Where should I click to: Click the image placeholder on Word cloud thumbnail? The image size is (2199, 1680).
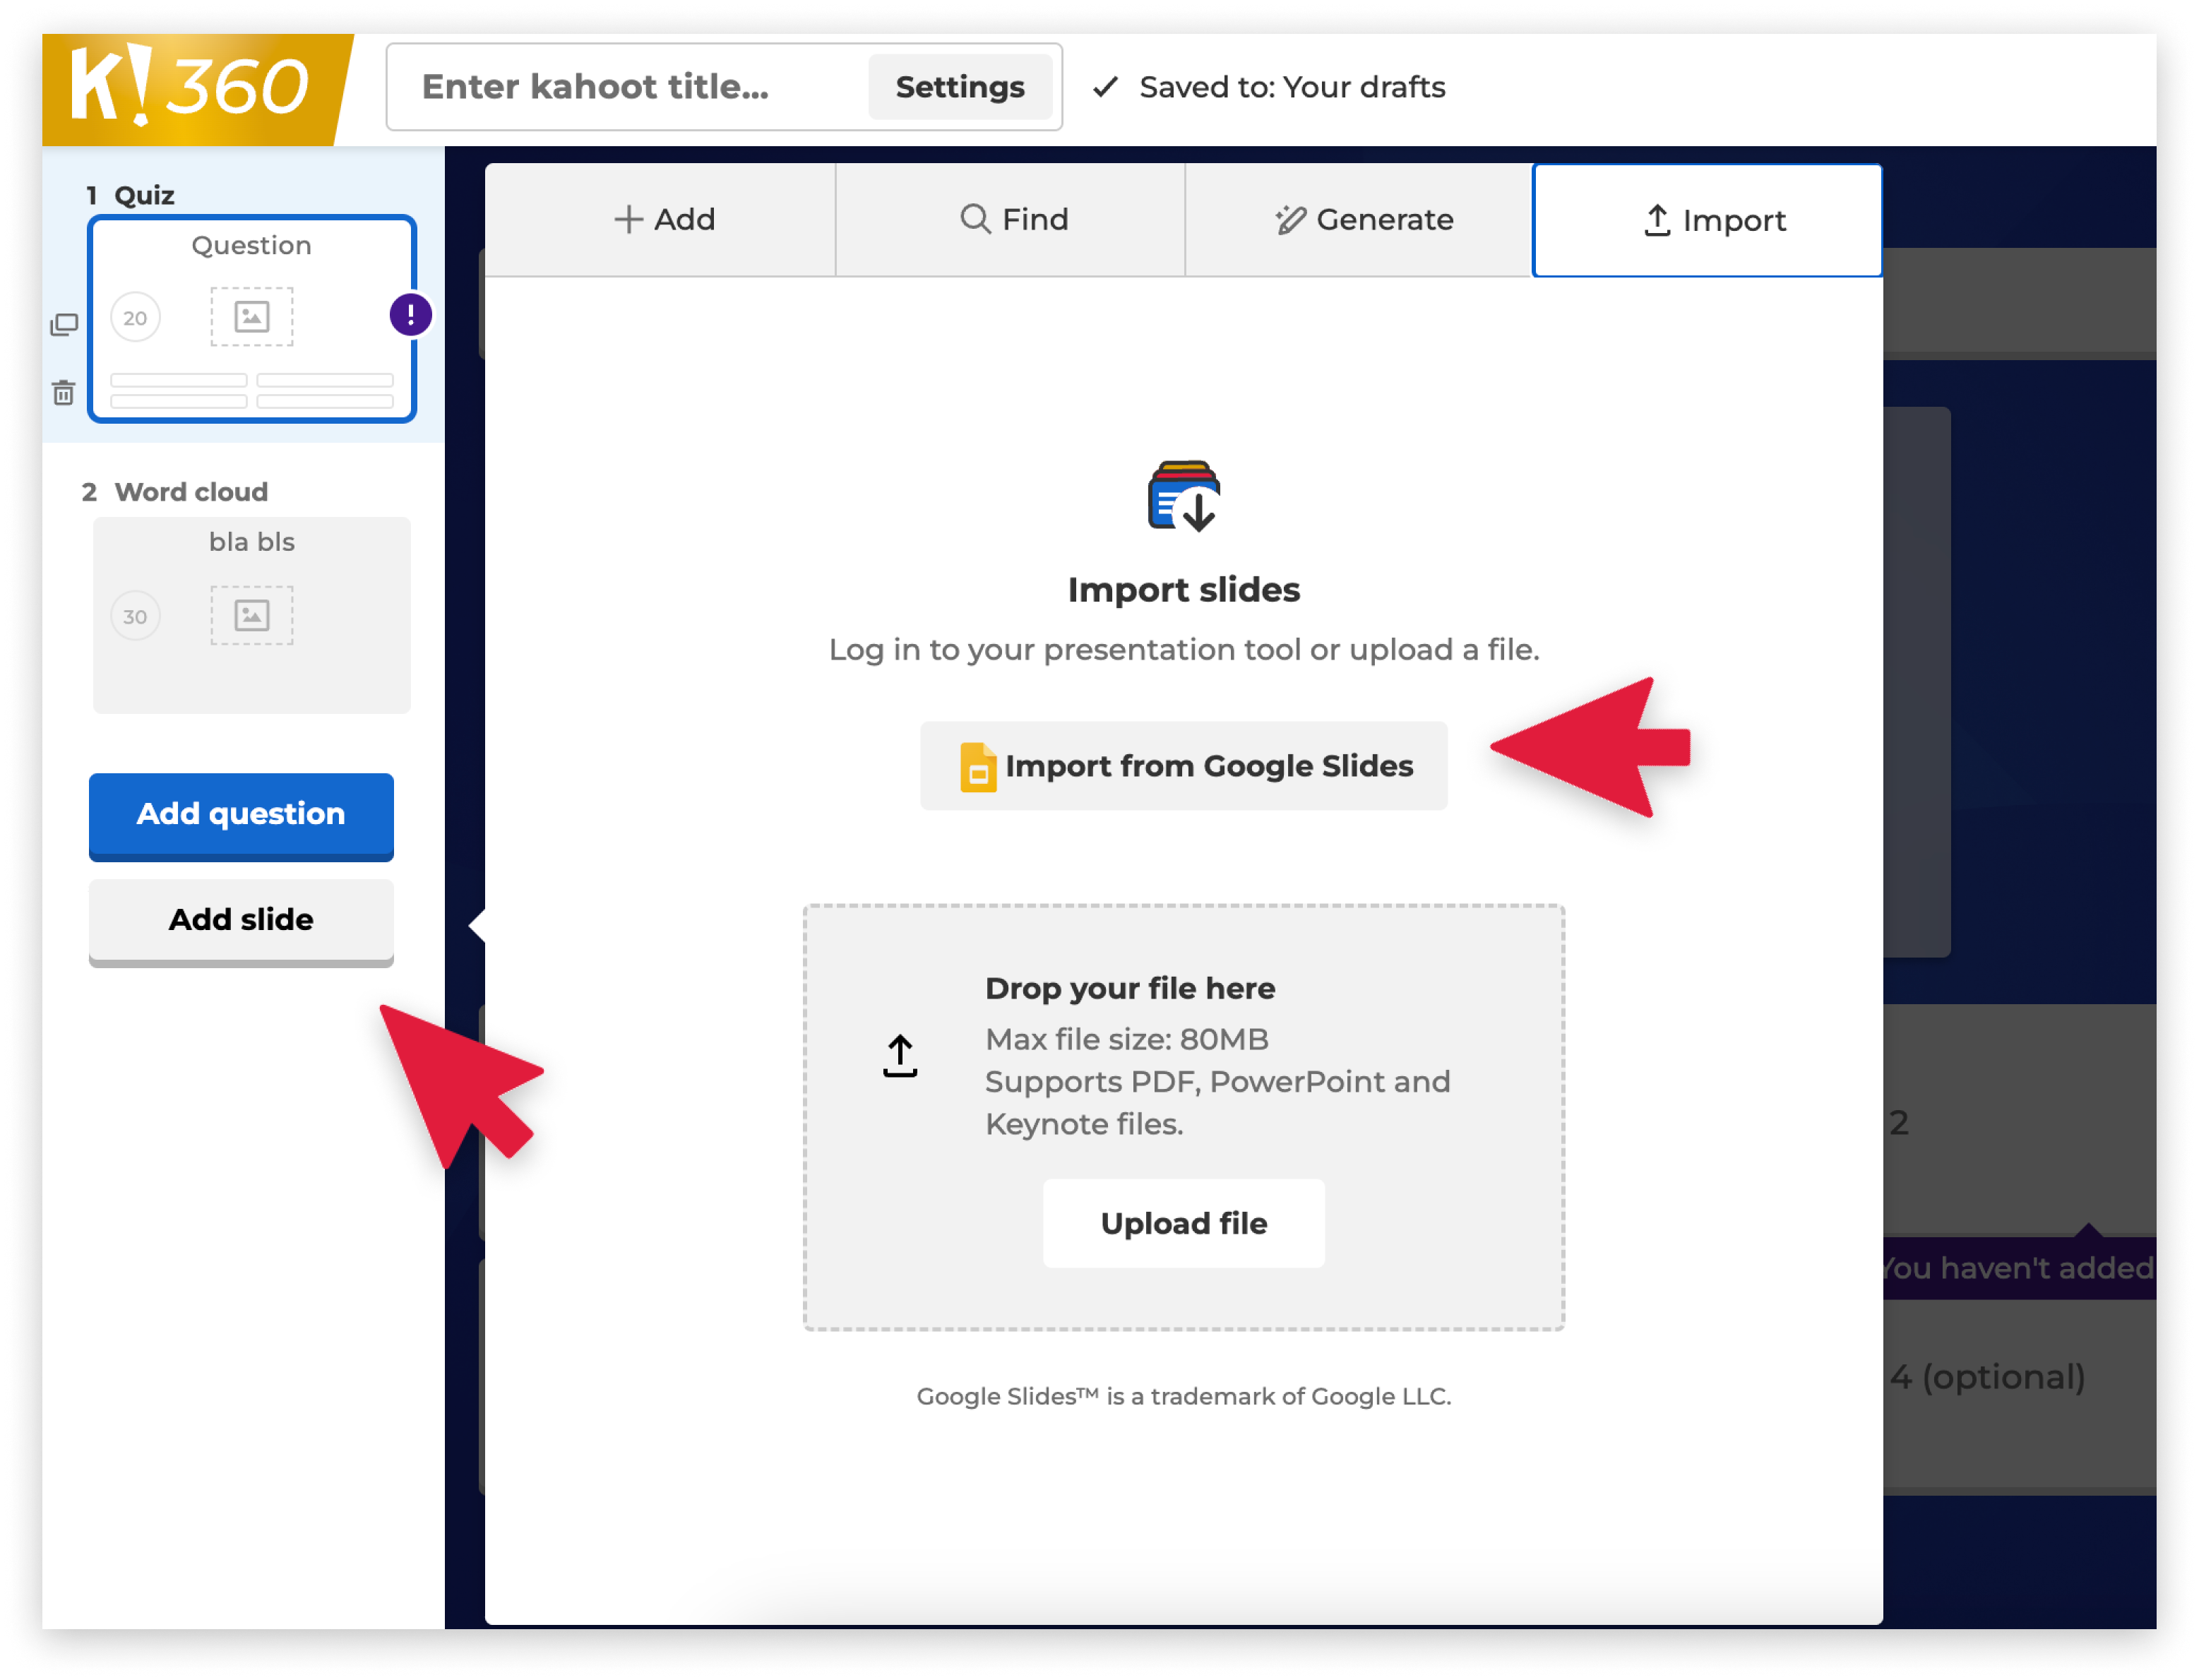[252, 616]
